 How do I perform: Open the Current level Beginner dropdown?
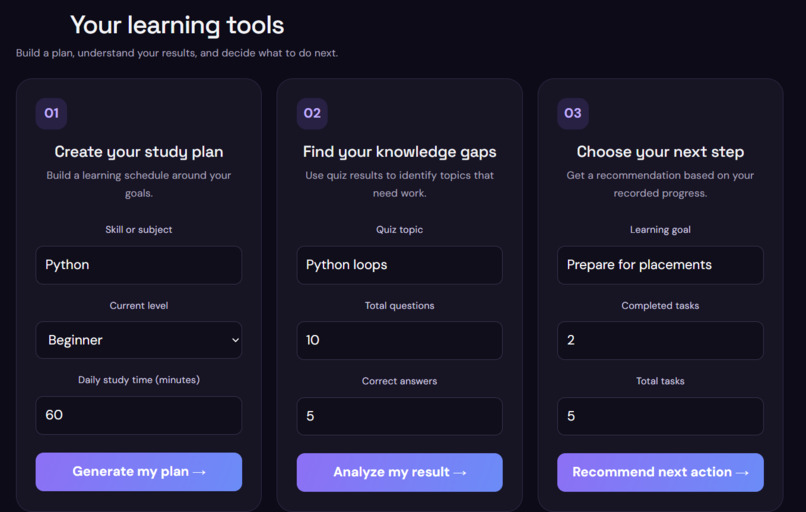tap(138, 340)
